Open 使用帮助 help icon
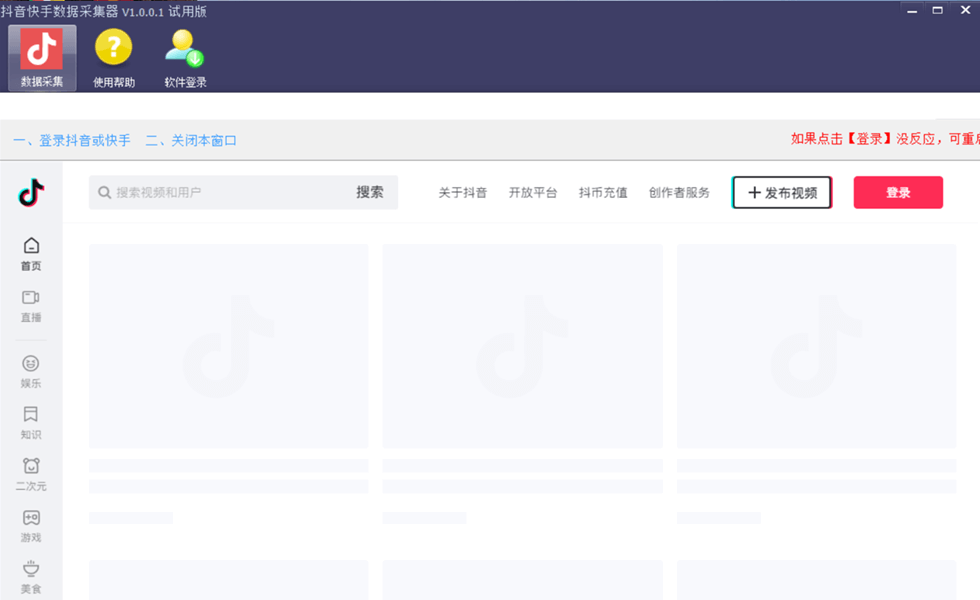 tap(114, 58)
